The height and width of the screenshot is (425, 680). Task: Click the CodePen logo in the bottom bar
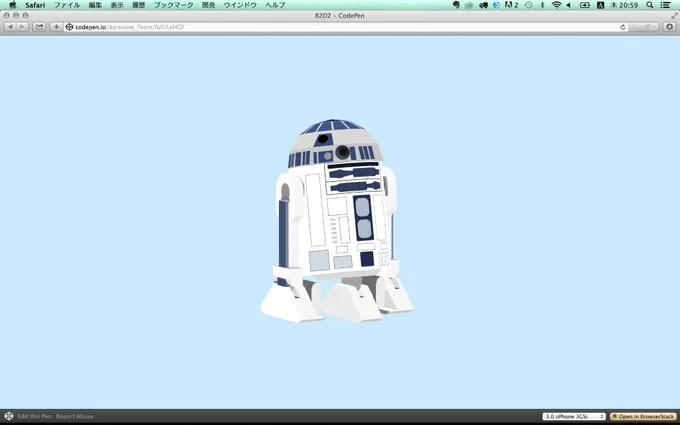pos(9,416)
